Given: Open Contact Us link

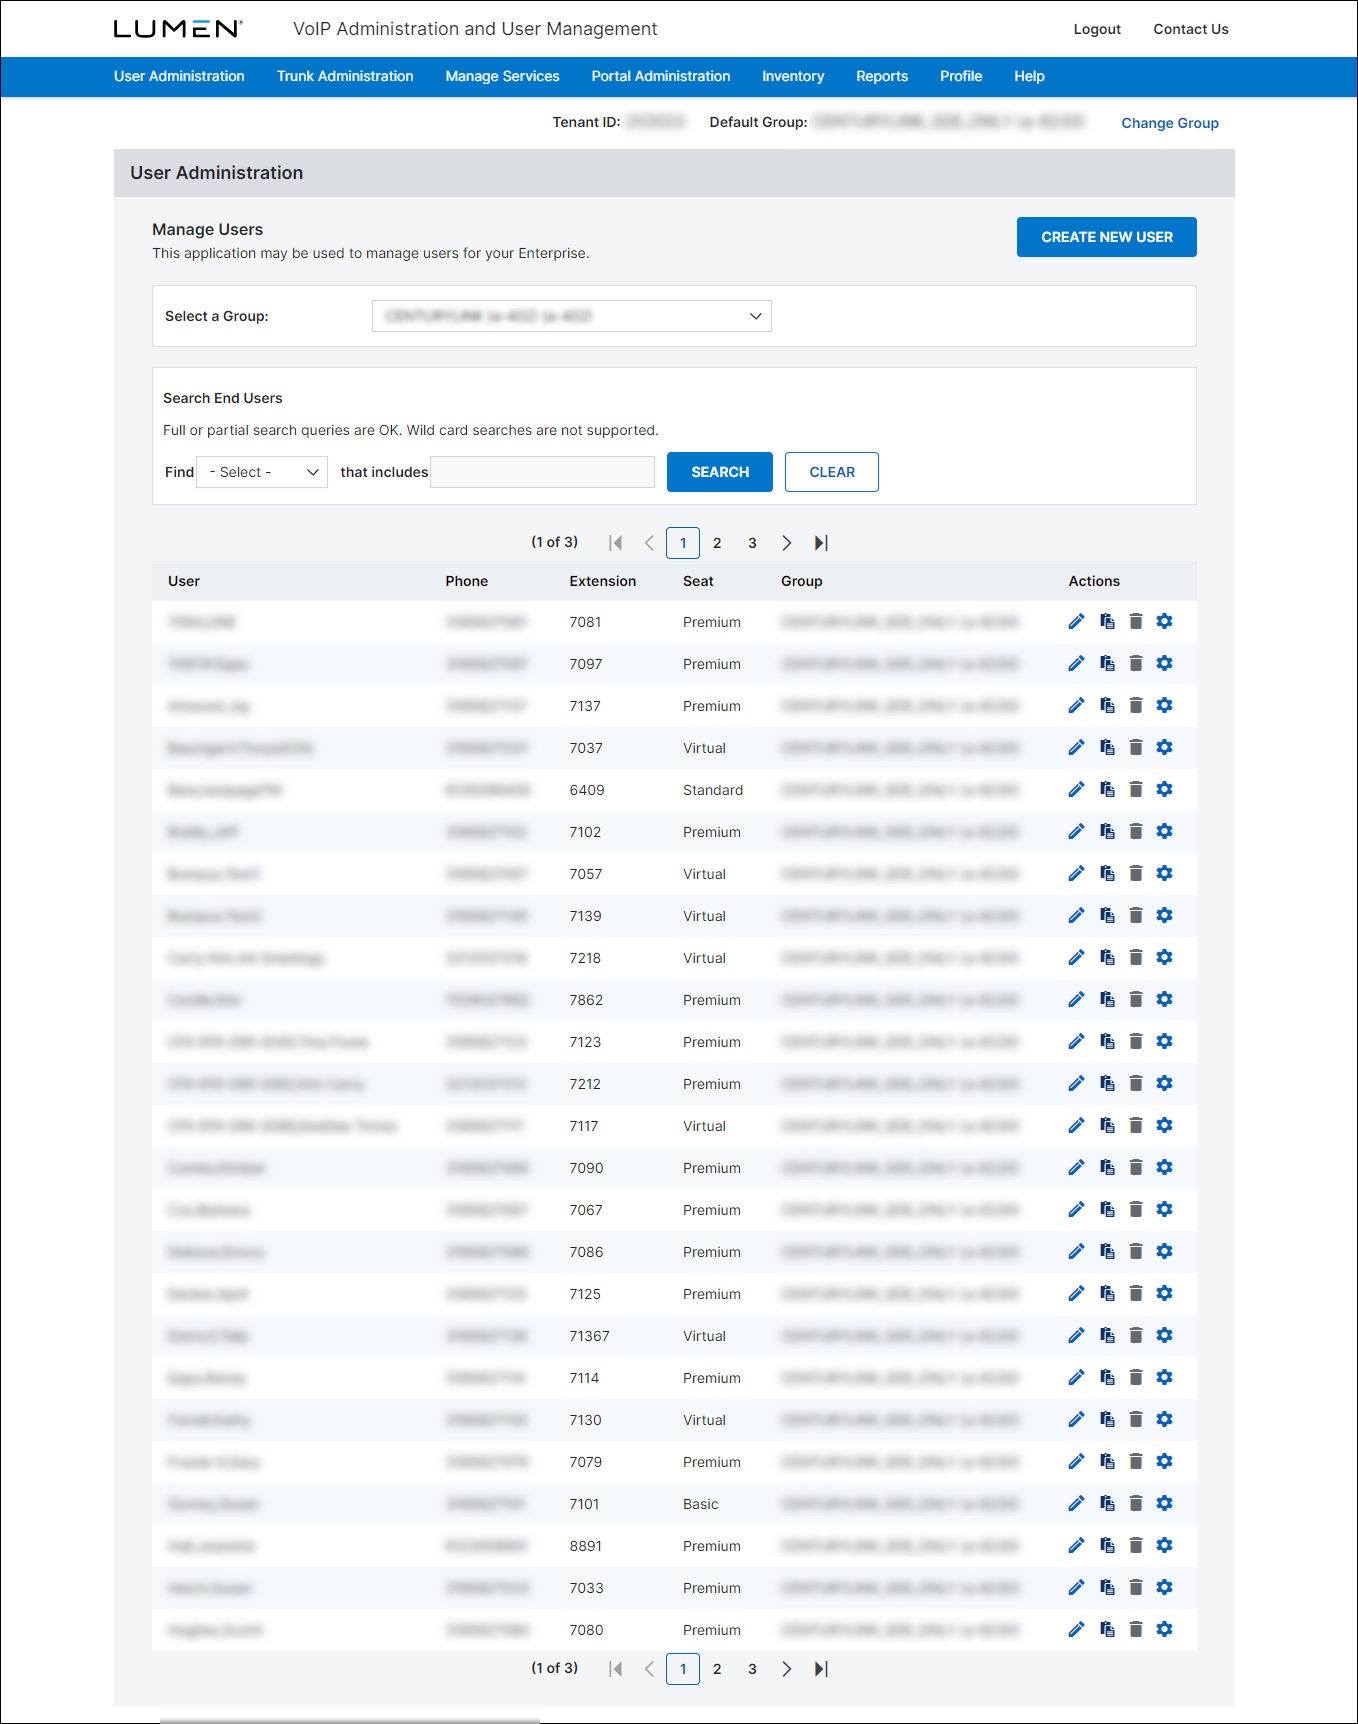Looking at the screenshot, I should click(1191, 29).
